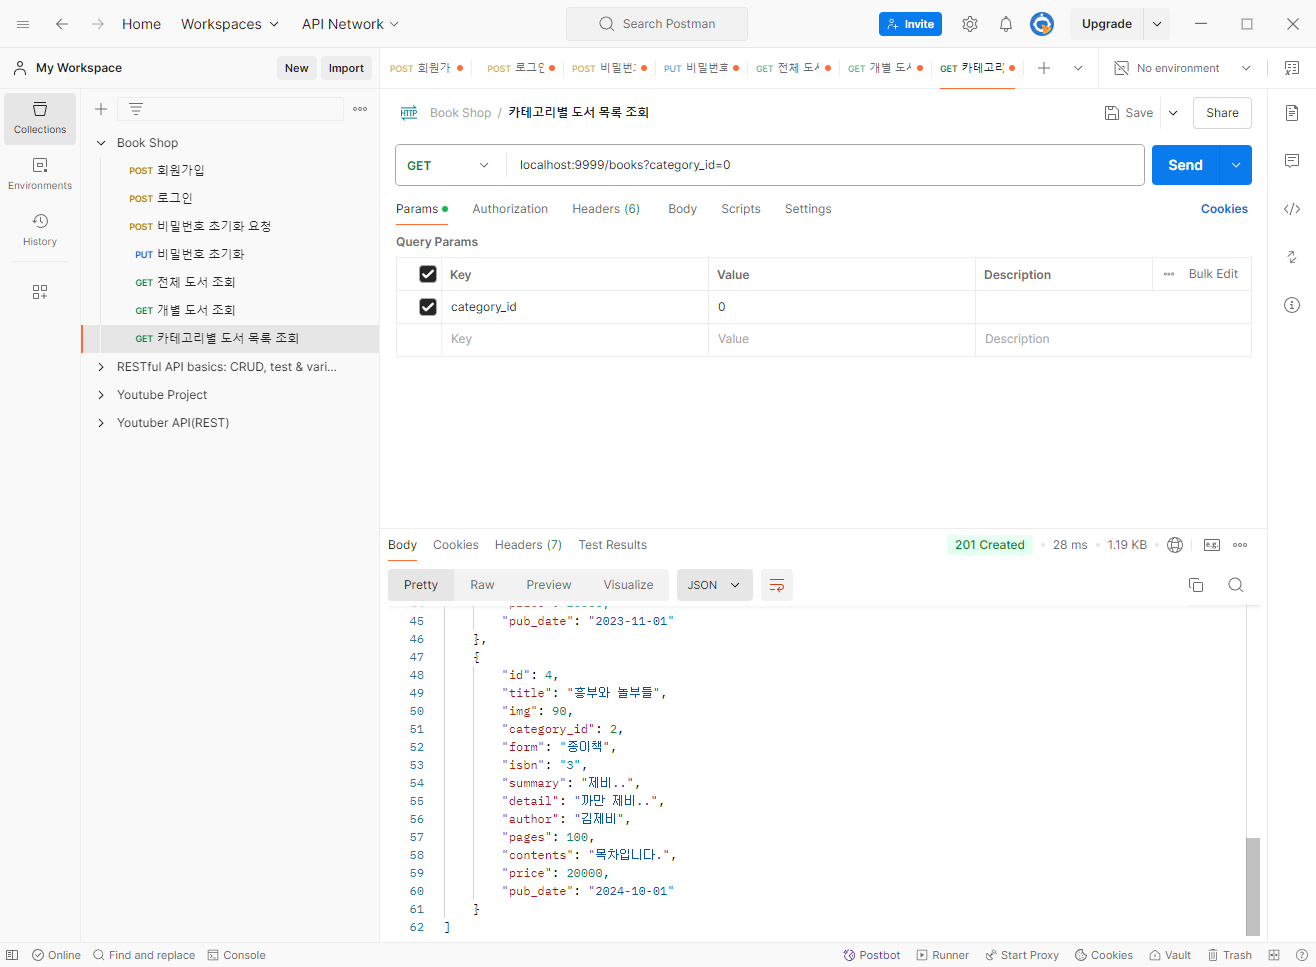The width and height of the screenshot is (1316, 967).
Task: Open the Collections sidebar panel
Action: pos(40,118)
